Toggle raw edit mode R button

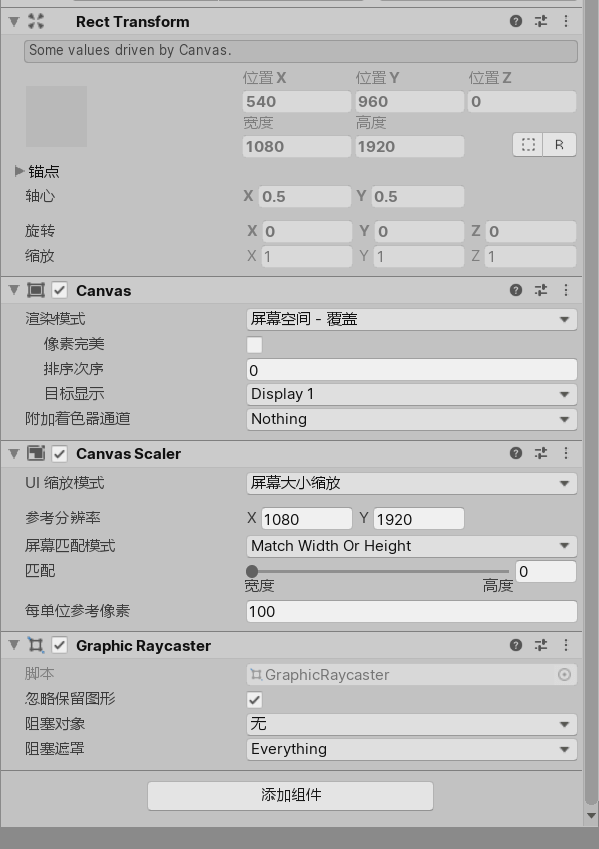point(559,145)
